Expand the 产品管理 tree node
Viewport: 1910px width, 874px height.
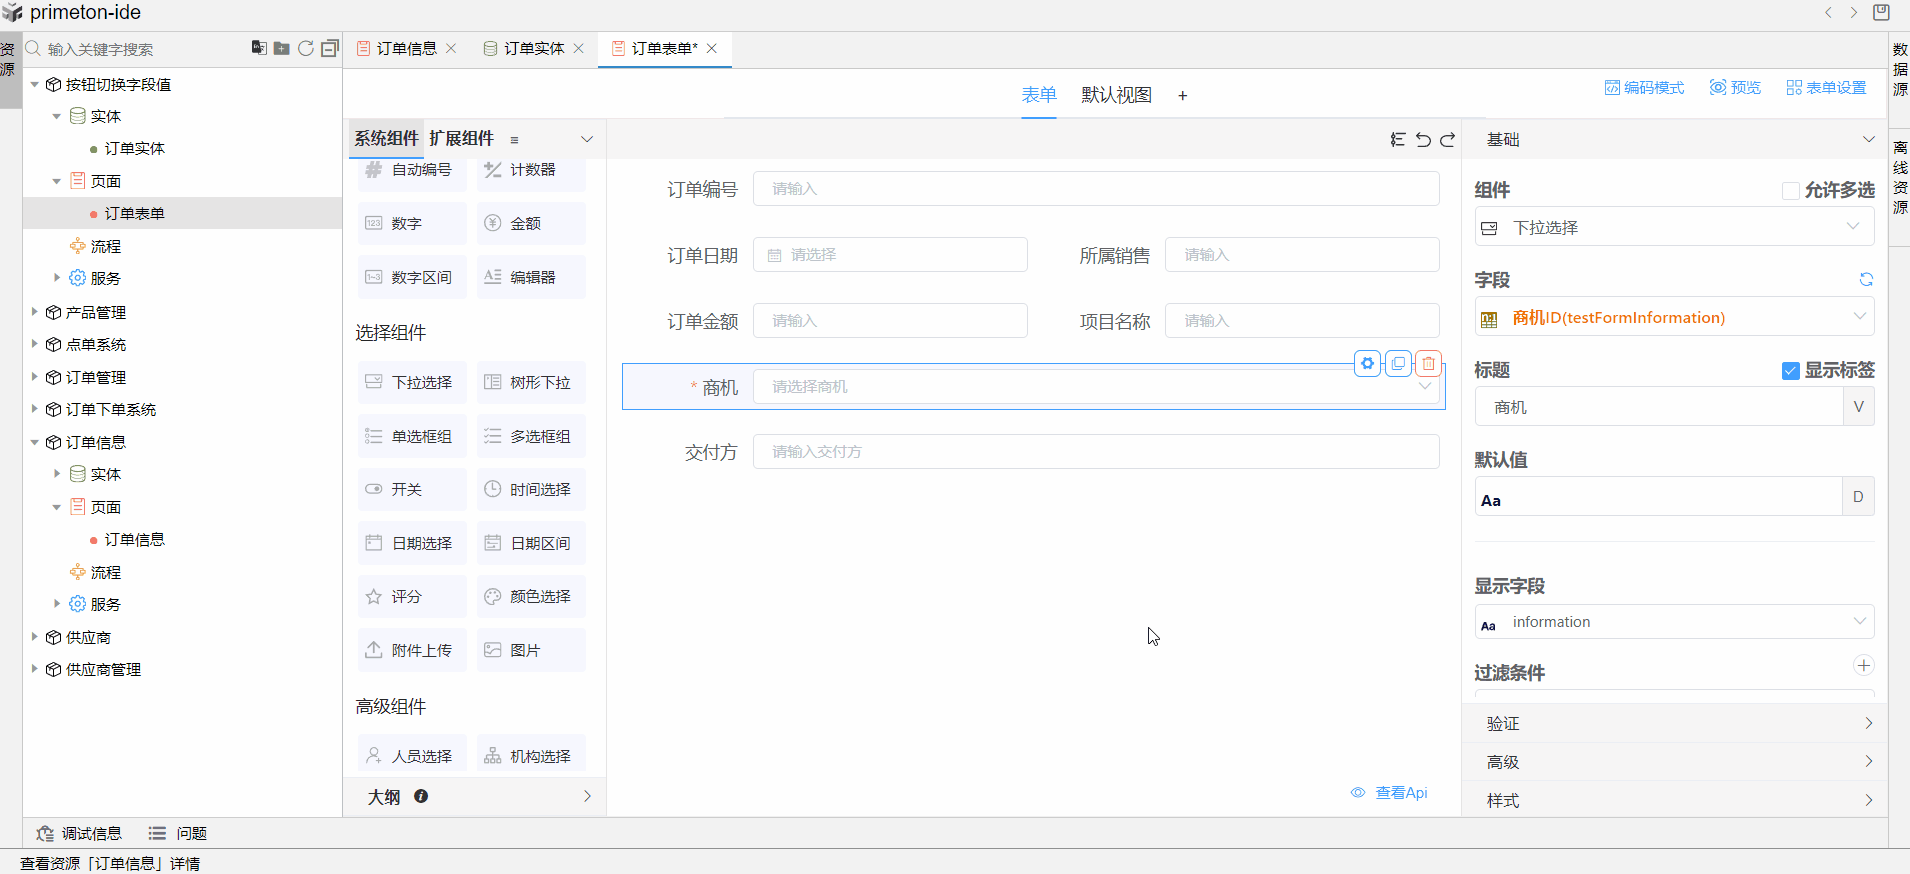35,312
